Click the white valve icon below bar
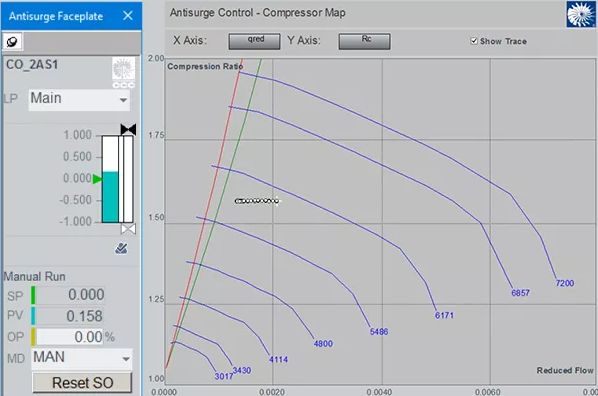The width and height of the screenshot is (598, 396). point(128,229)
